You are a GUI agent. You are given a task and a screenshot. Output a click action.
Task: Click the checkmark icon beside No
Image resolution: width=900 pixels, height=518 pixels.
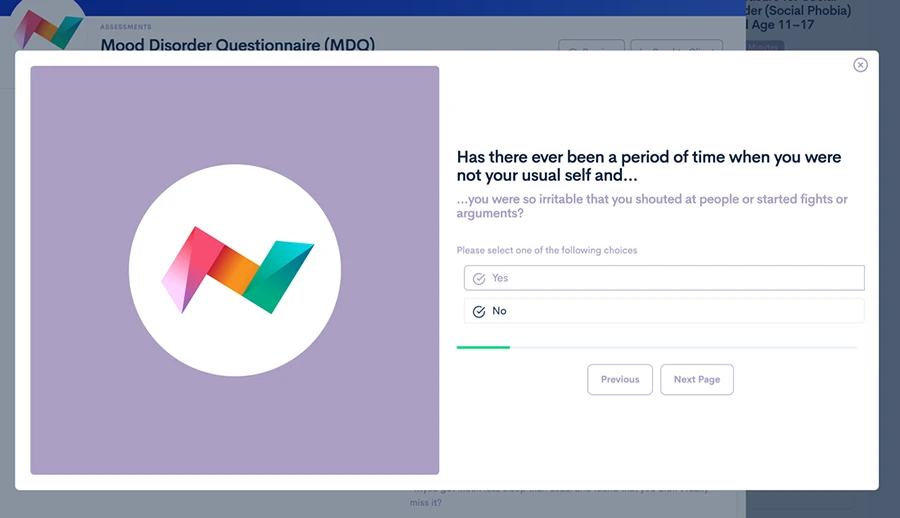point(479,311)
